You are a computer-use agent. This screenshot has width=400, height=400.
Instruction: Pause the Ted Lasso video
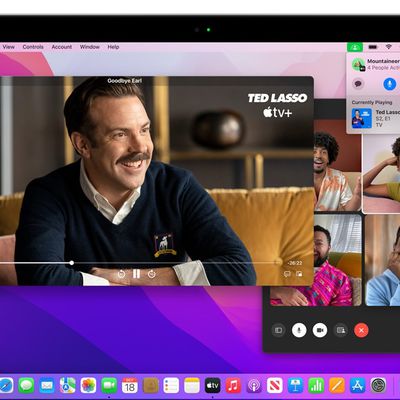click(x=136, y=274)
